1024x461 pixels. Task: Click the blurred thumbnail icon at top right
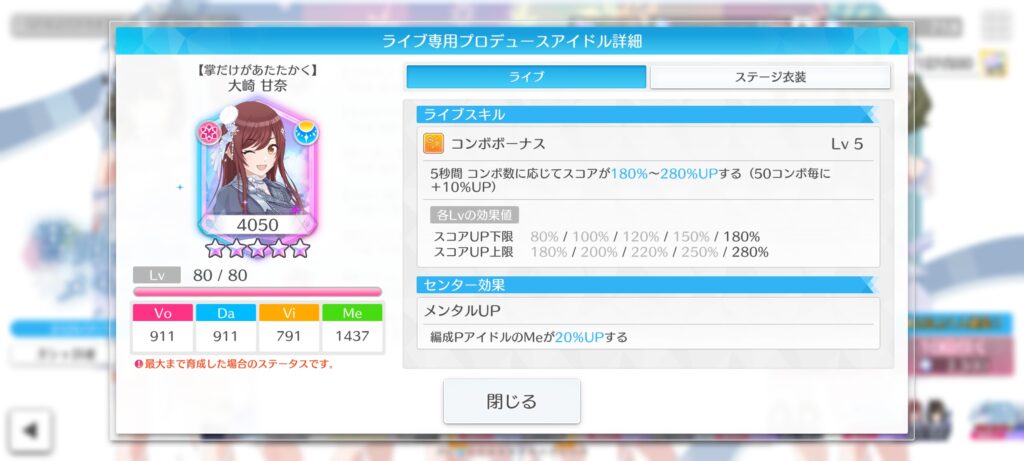pos(995,64)
